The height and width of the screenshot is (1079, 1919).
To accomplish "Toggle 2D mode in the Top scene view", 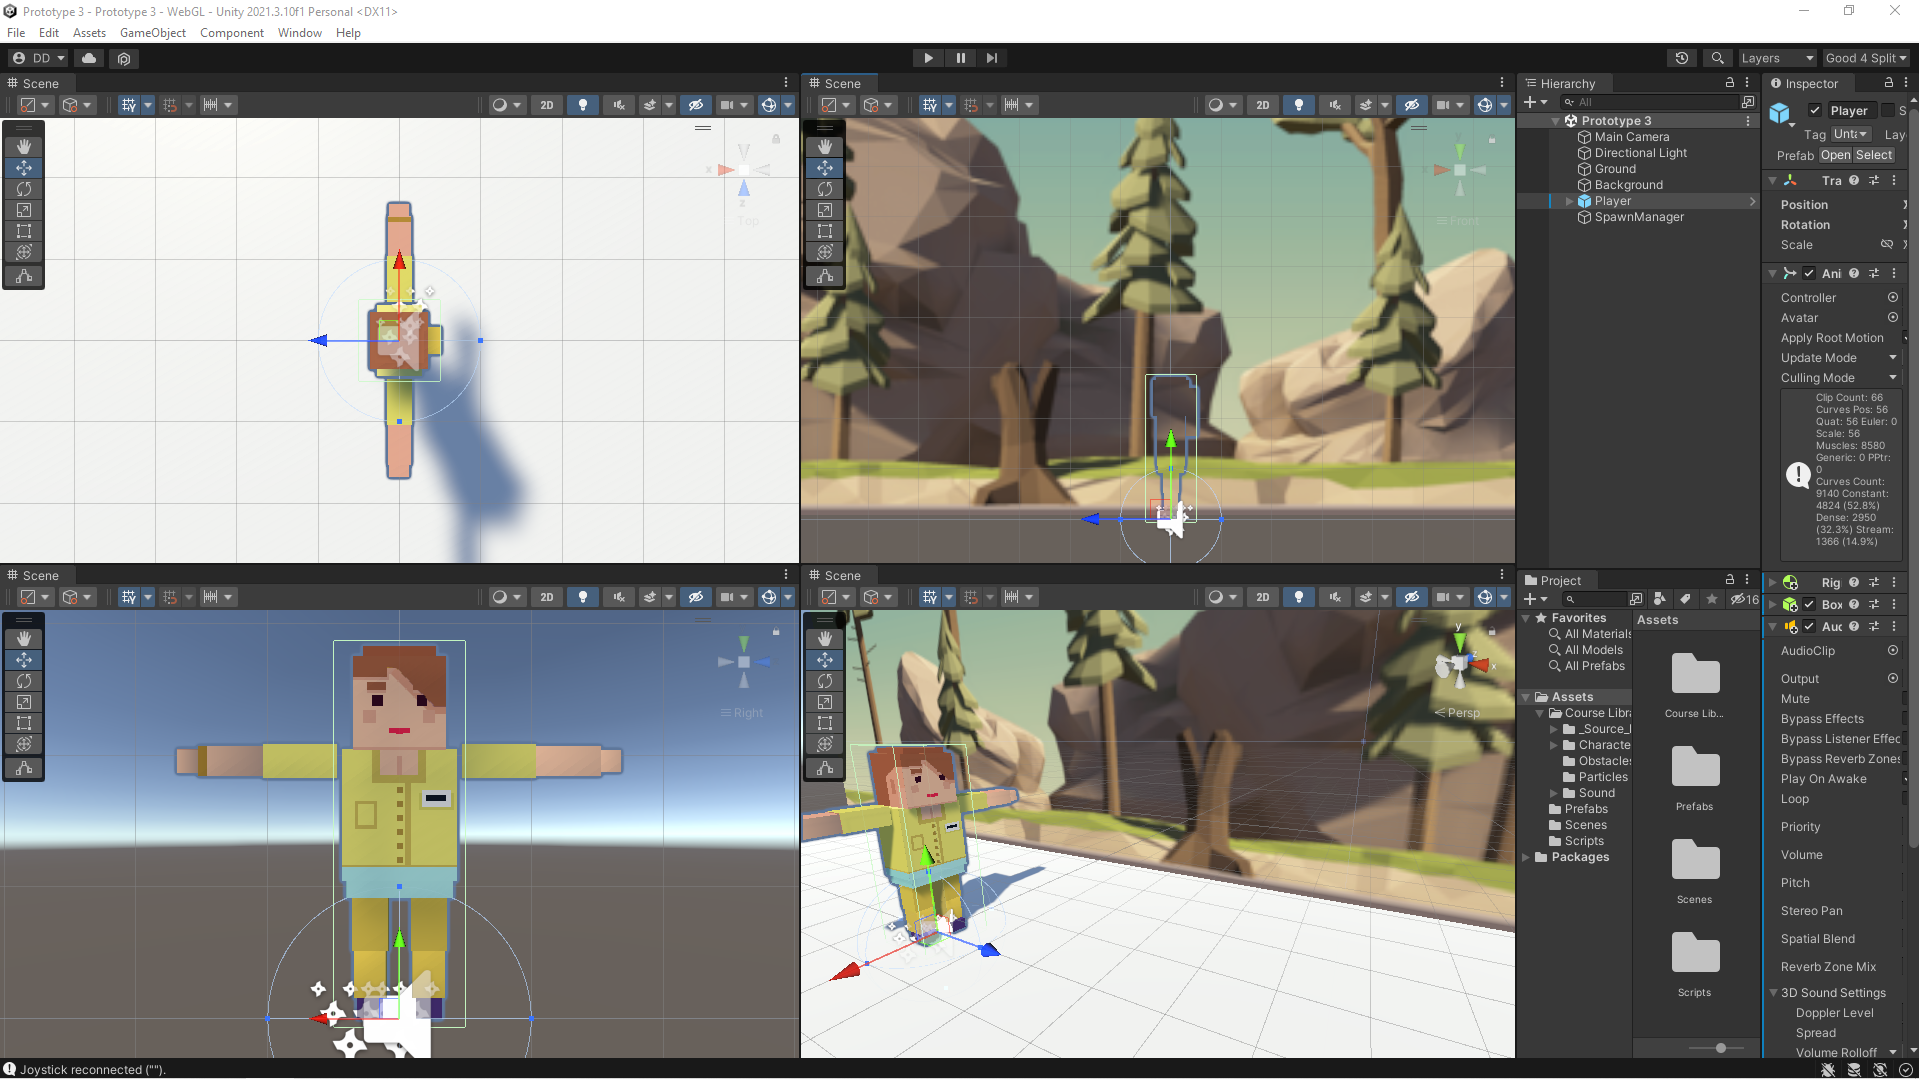I will pos(547,105).
